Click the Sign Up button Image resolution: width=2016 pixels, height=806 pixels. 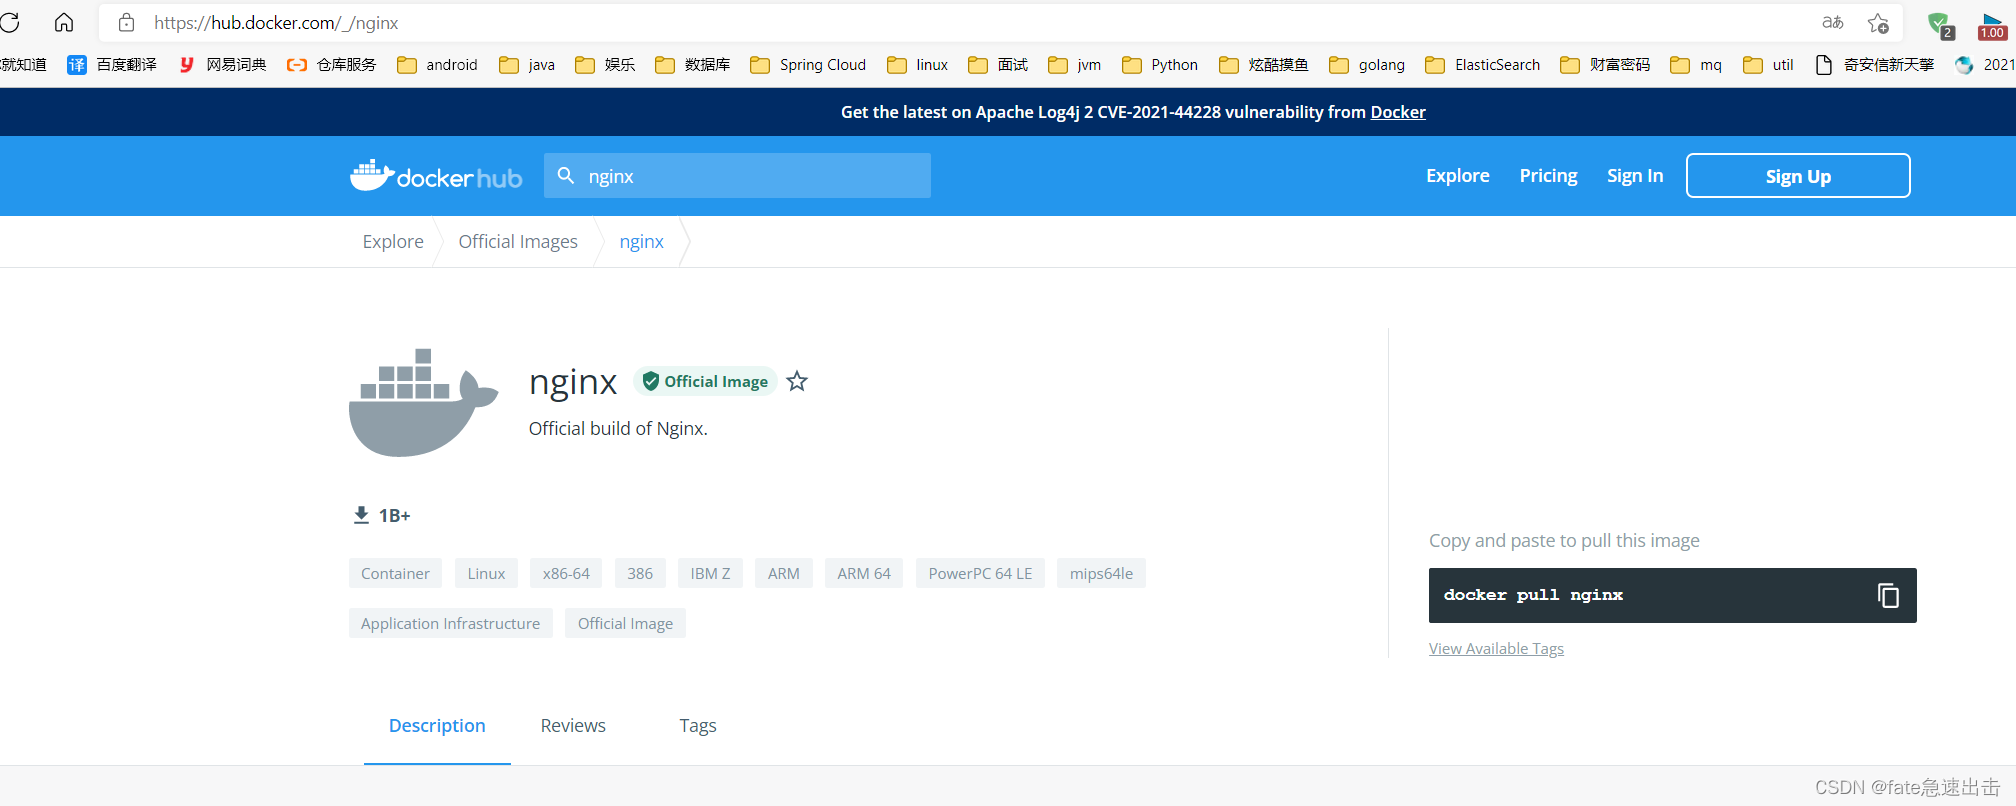click(1798, 176)
